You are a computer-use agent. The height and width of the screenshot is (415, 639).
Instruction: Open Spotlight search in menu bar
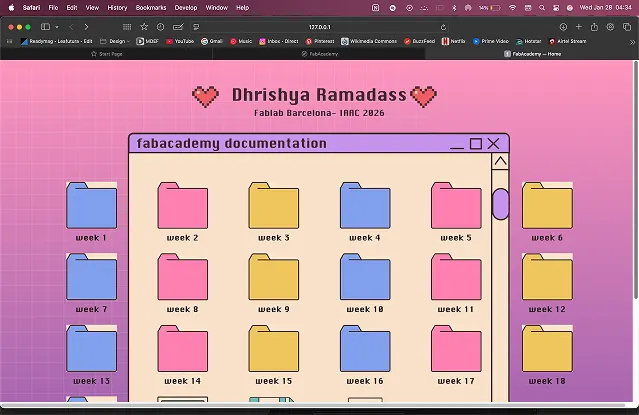point(542,8)
